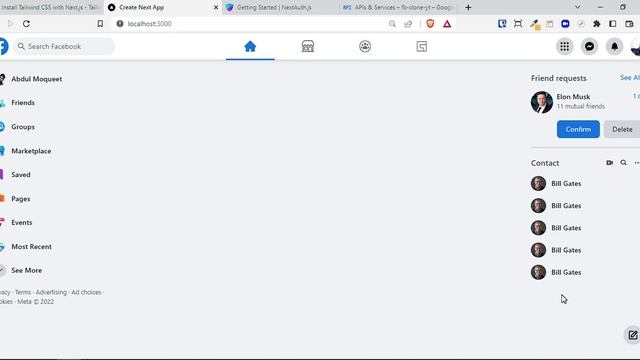Click Friend requests heading text
Screen dimensions: 640x360
point(558,78)
